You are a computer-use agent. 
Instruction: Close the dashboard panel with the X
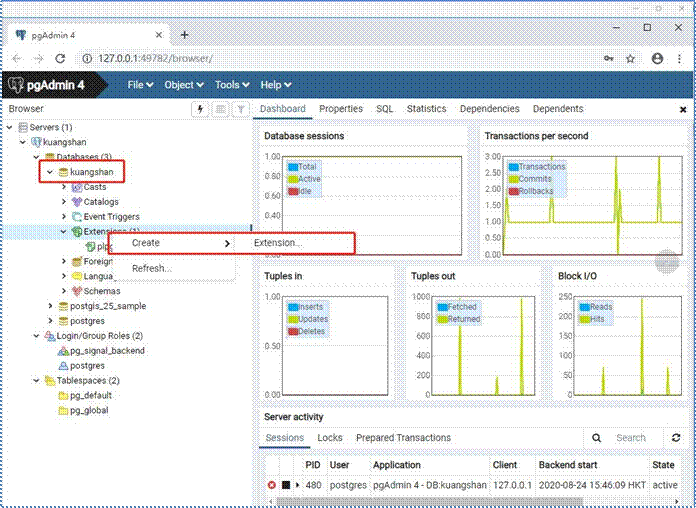click(x=683, y=109)
